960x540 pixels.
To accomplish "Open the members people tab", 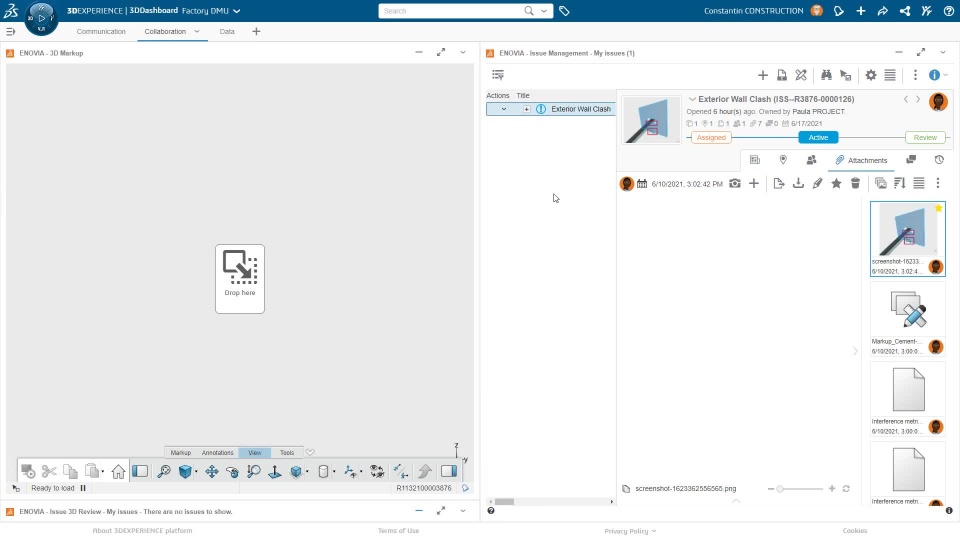I will click(811, 160).
